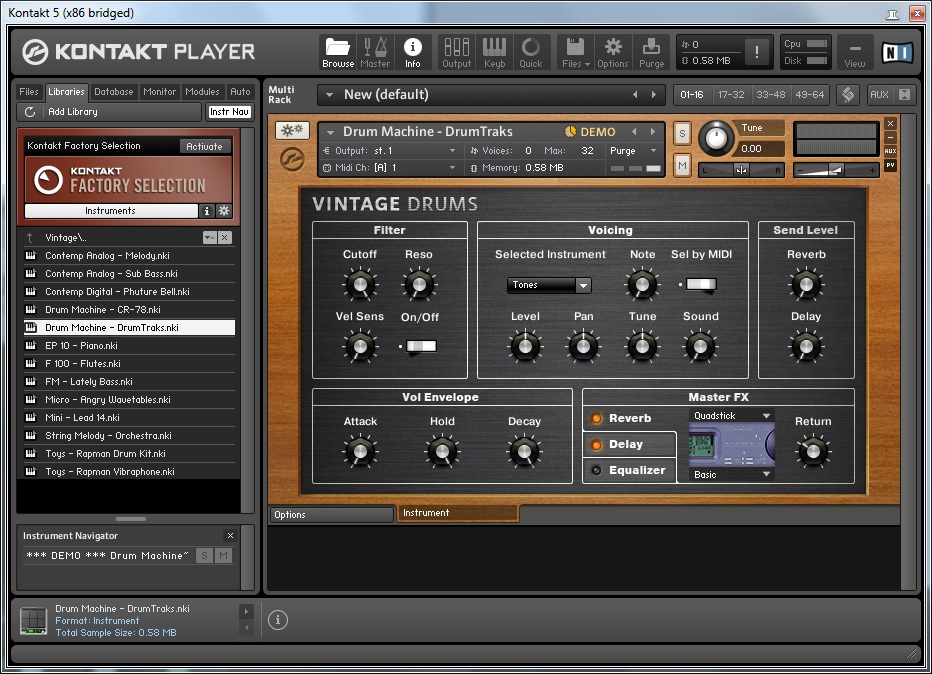Show rack page 17-32

(x=731, y=95)
